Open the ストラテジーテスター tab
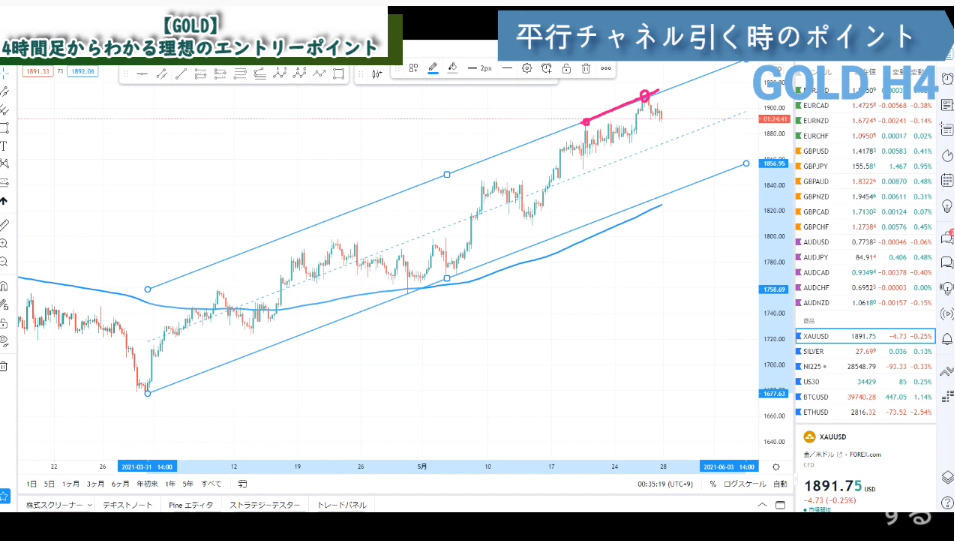The width and height of the screenshot is (955, 541). (x=264, y=505)
